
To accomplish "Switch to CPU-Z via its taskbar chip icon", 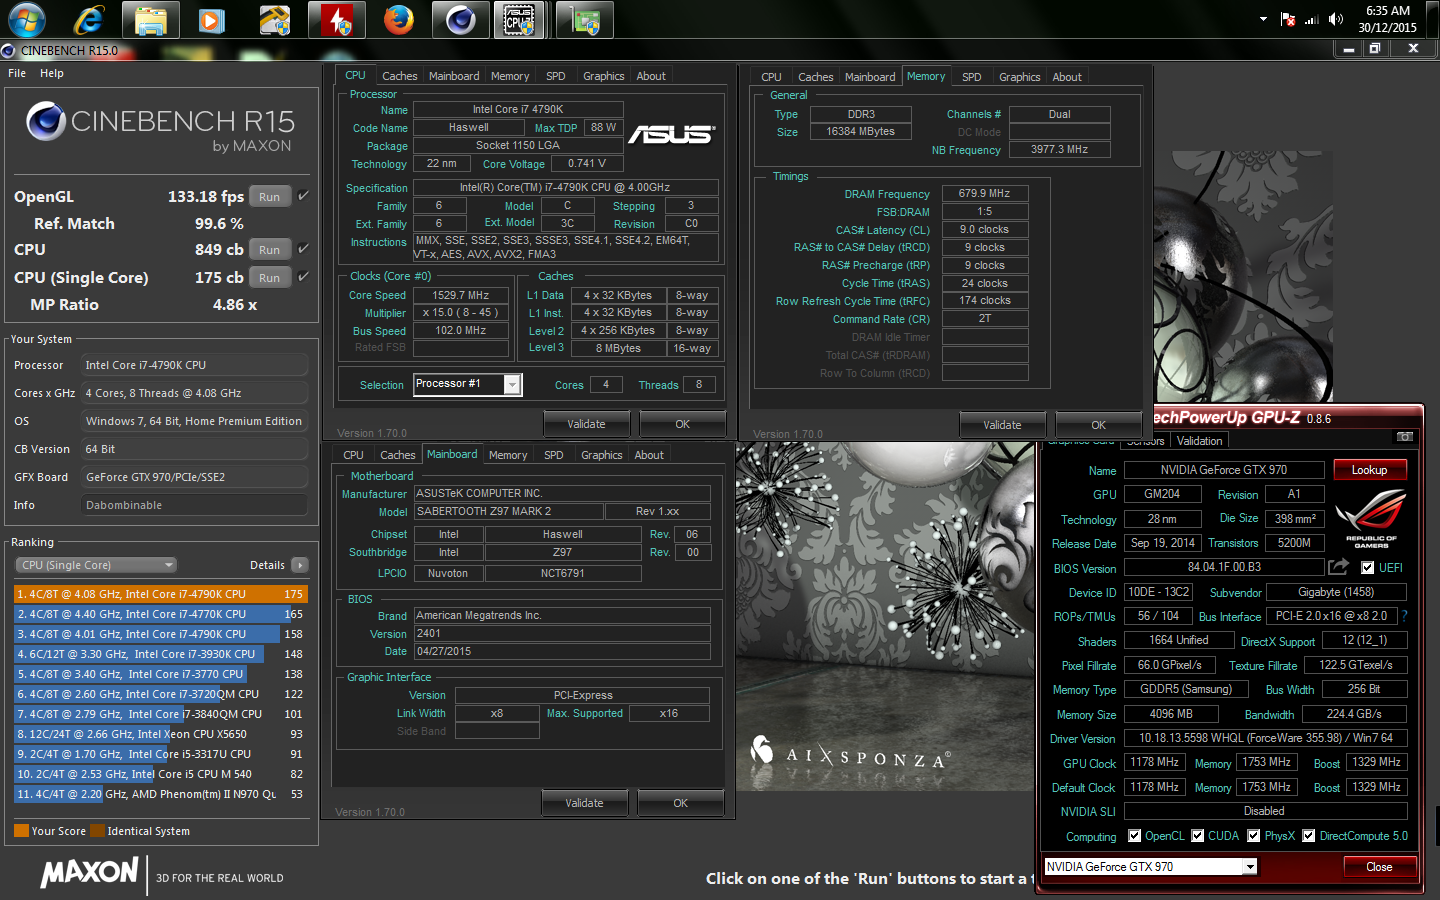I will pyautogui.click(x=519, y=19).
